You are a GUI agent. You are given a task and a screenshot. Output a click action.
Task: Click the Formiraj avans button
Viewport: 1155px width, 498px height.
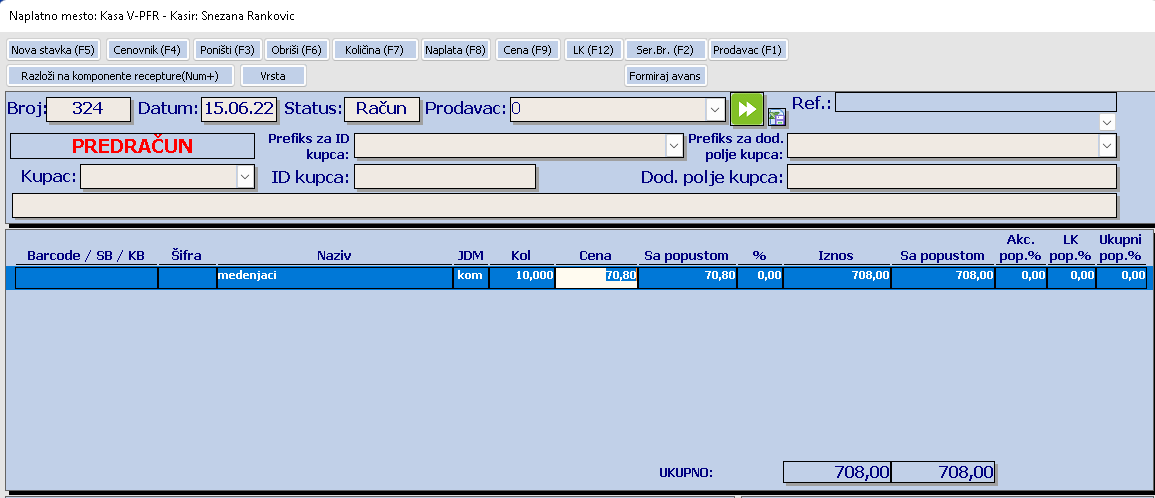coord(665,76)
